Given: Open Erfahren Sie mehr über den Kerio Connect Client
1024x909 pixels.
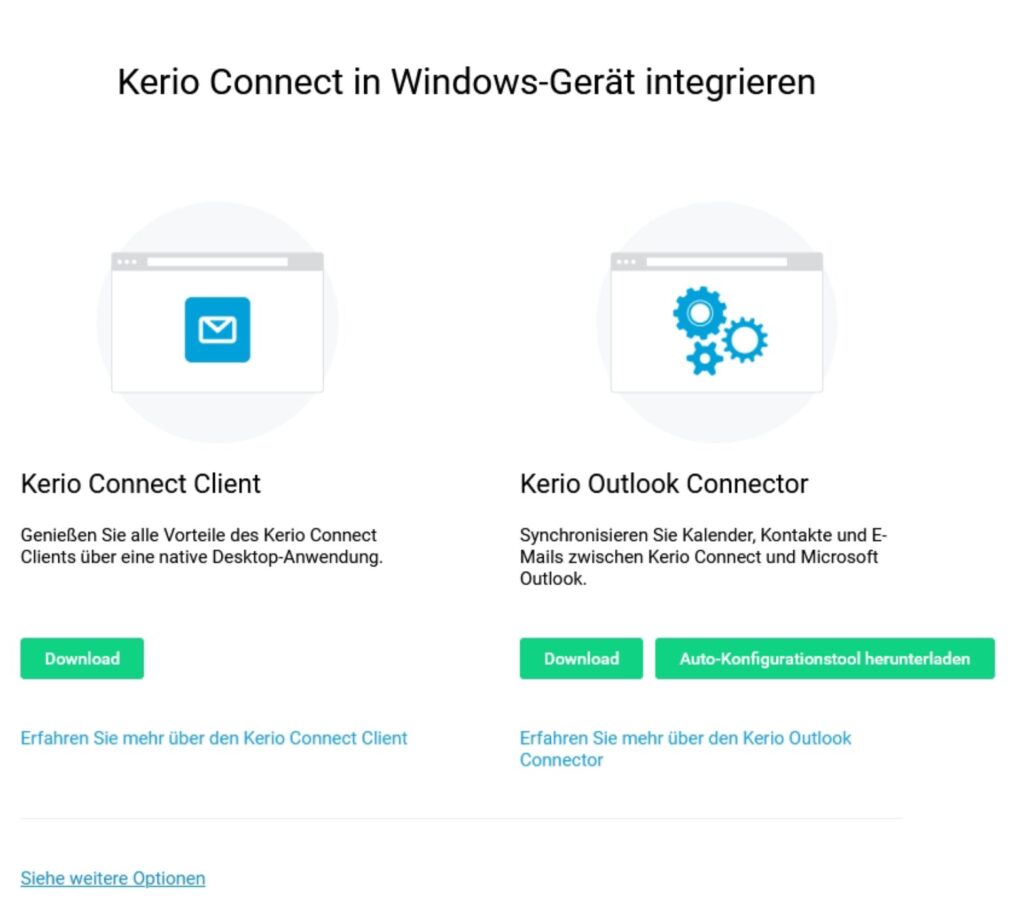Looking at the screenshot, I should click(213, 738).
